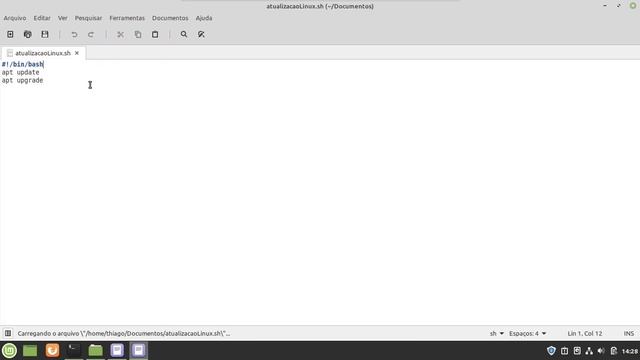
Task: Select the atualizacaoLinux.sh document tab
Action: 42,53
